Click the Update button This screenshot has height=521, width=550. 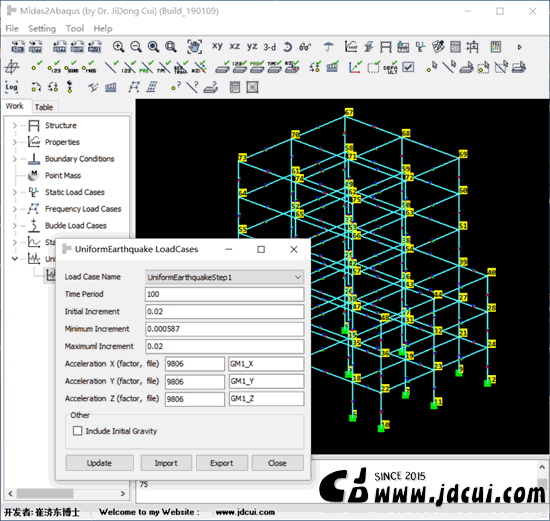[x=99, y=463]
